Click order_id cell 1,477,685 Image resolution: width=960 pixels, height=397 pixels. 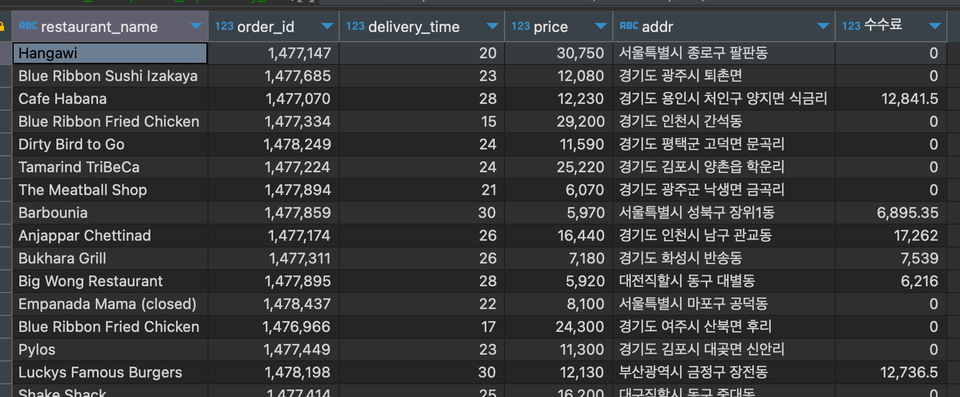(274, 76)
